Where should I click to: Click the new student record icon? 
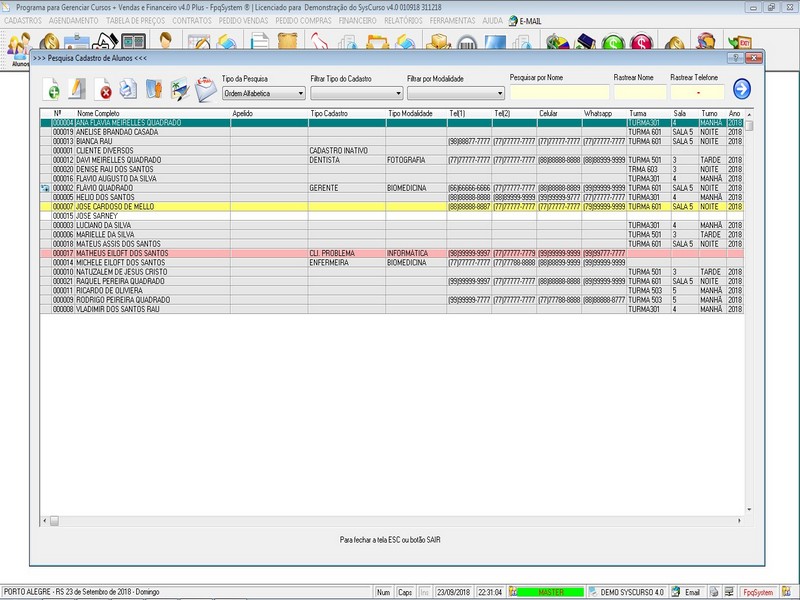tap(52, 89)
